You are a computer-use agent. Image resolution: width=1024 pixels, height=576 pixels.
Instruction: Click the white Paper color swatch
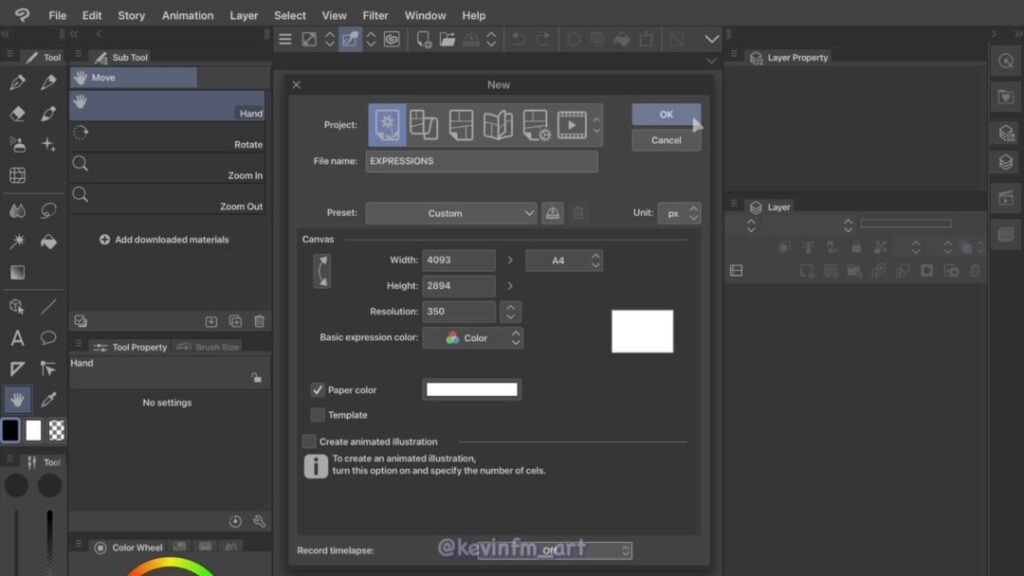(x=472, y=390)
